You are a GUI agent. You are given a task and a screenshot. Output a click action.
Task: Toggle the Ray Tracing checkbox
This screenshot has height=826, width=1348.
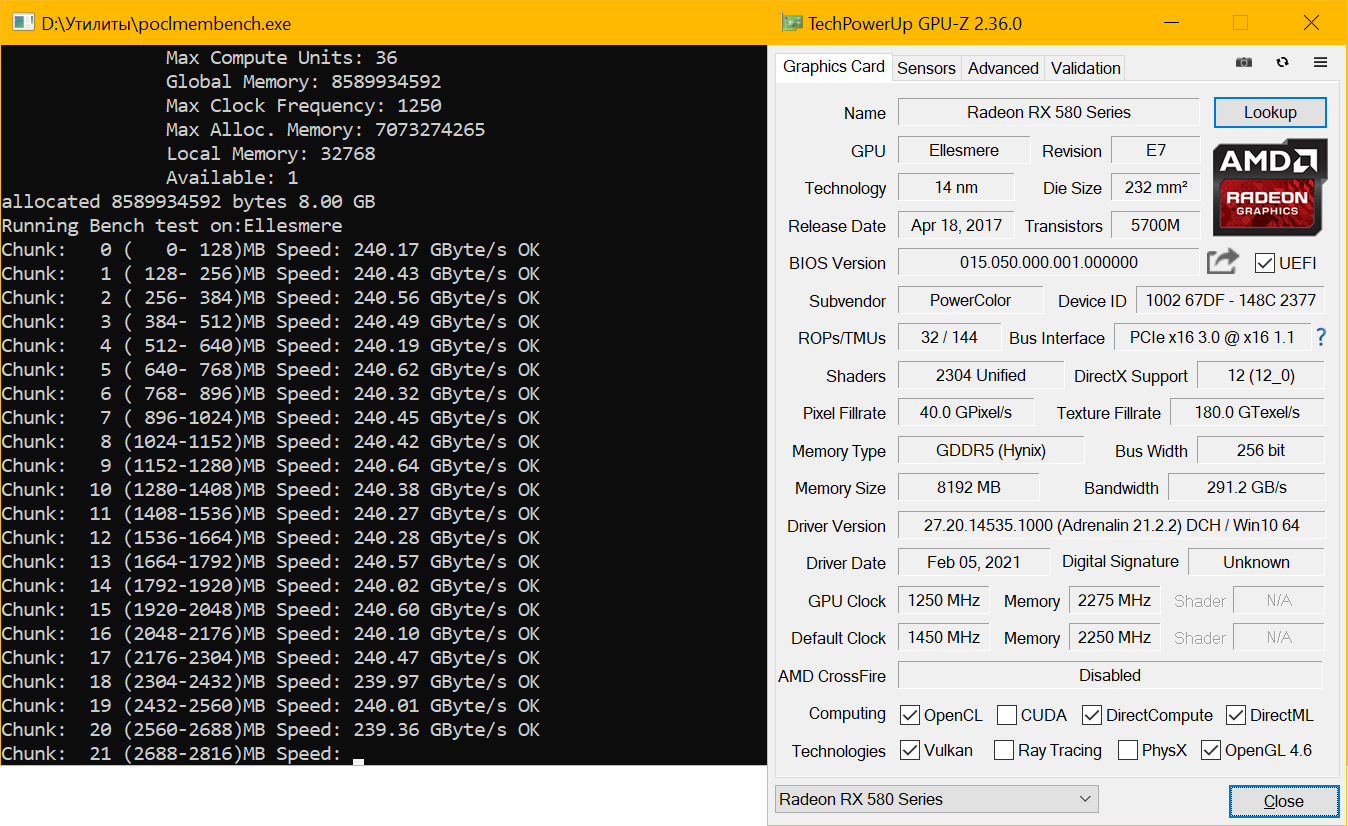click(1004, 750)
